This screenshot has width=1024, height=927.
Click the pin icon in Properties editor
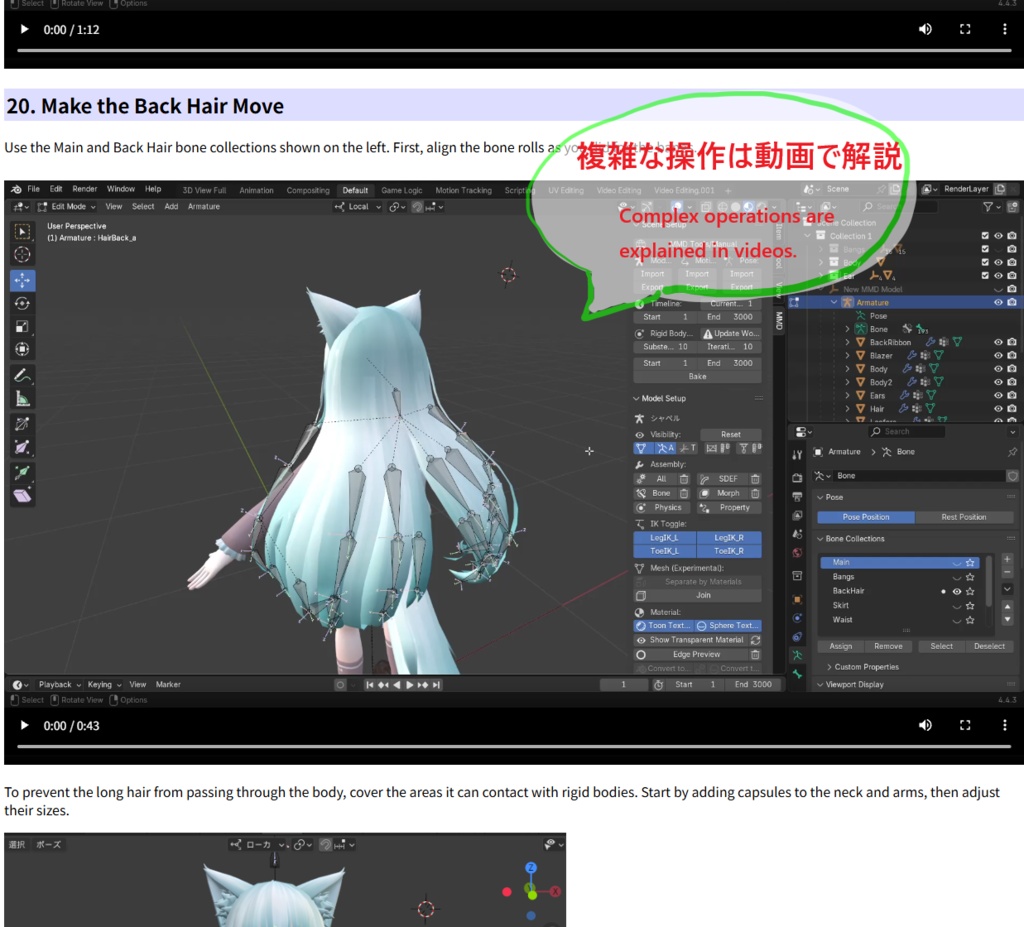[x=1012, y=451]
